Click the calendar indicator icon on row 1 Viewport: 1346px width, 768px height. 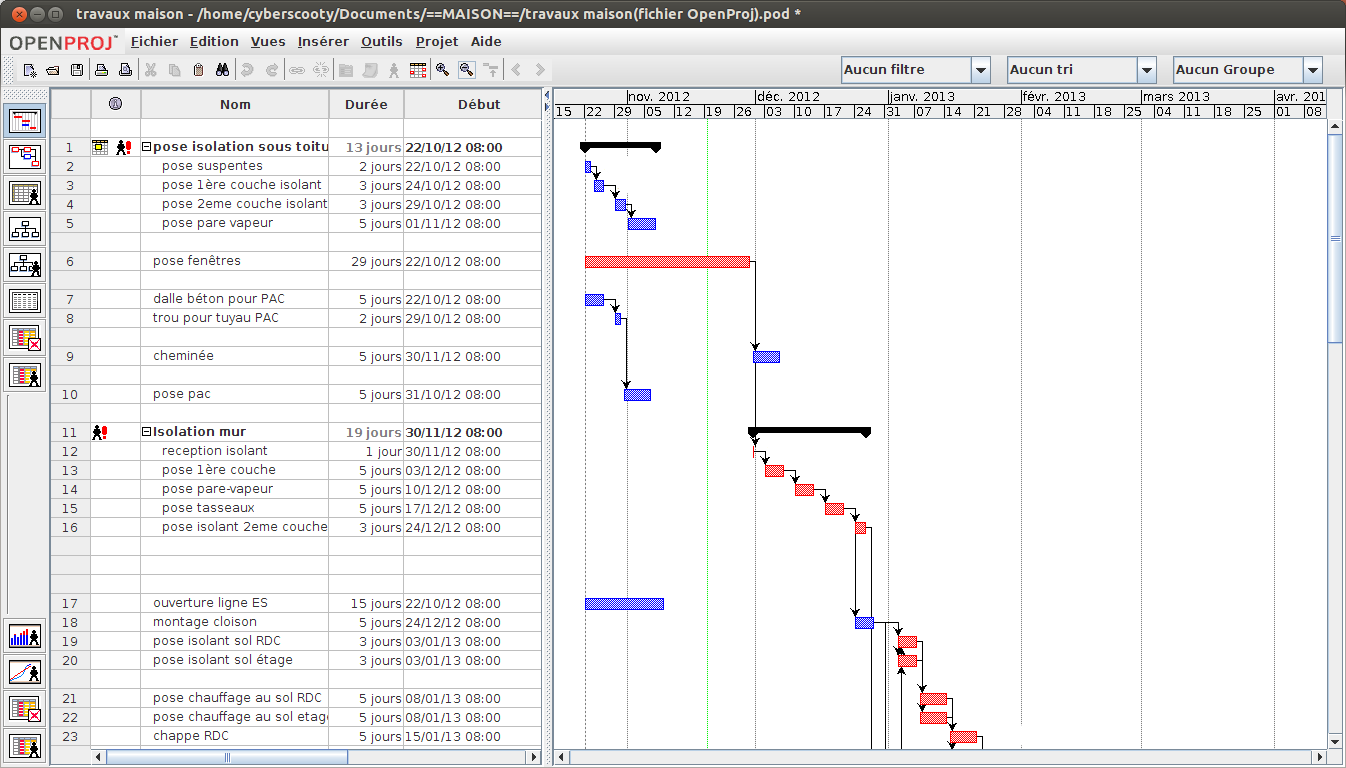coord(100,147)
